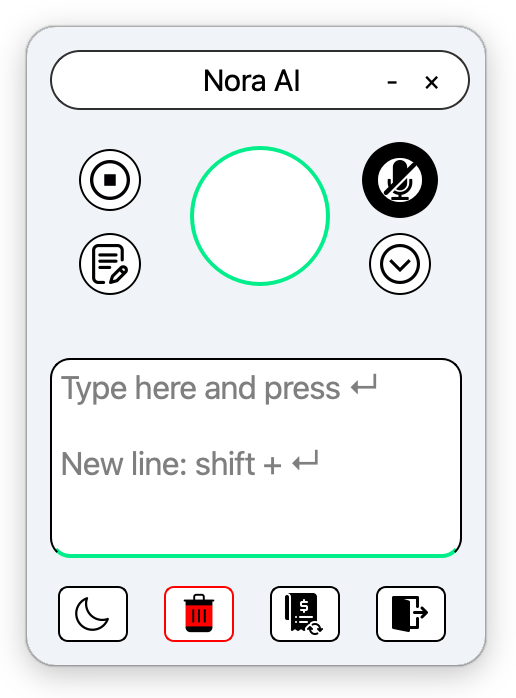Log out via the door exit icon
Screen dimensions: 516x698
click(x=410, y=614)
